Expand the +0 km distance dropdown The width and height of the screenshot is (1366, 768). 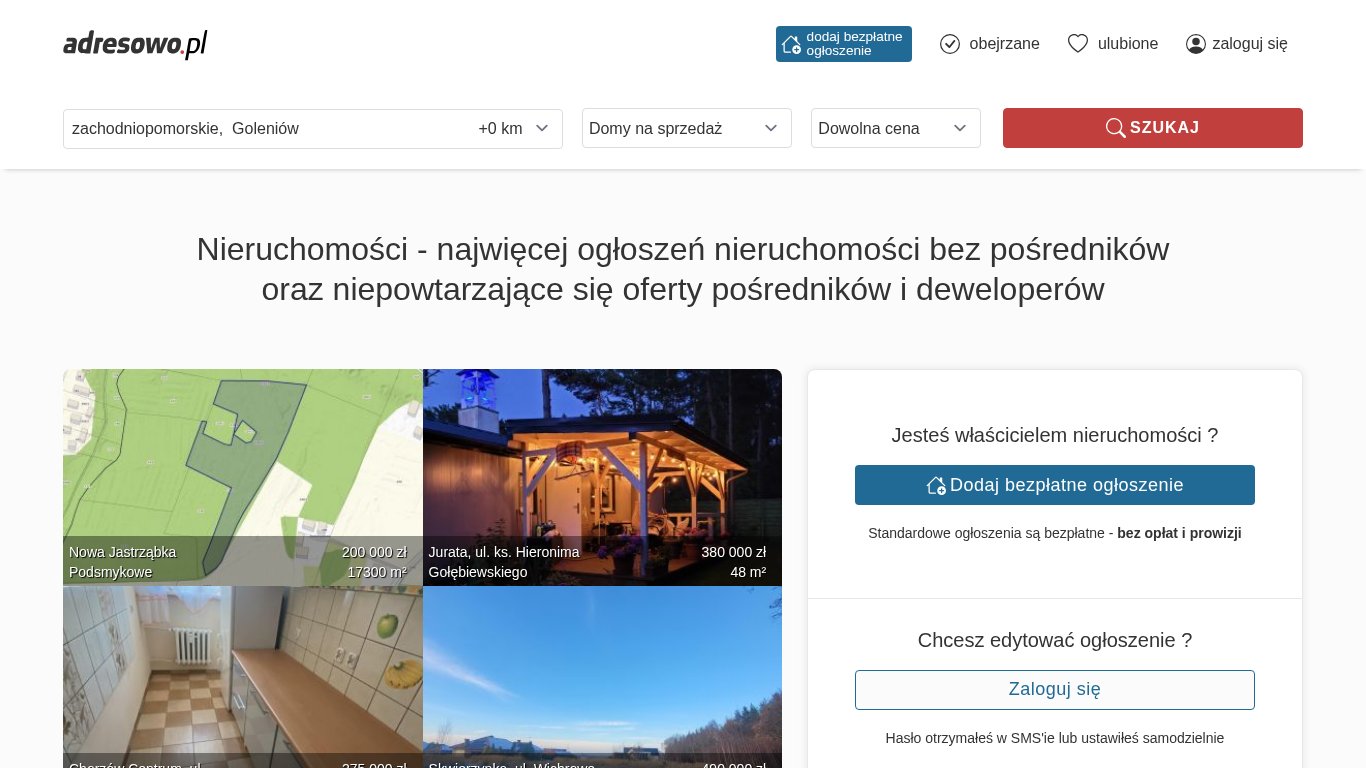tap(514, 128)
